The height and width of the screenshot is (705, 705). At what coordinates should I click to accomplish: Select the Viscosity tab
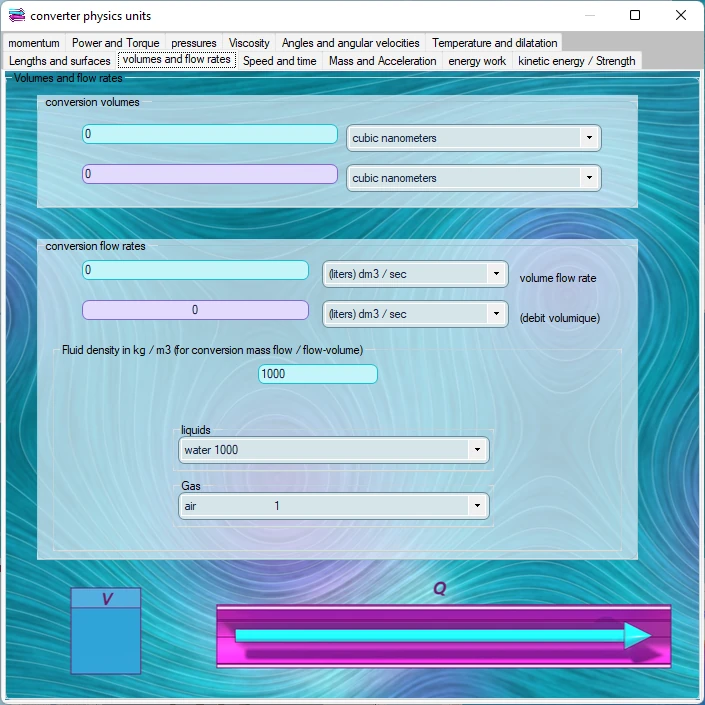[x=249, y=43]
